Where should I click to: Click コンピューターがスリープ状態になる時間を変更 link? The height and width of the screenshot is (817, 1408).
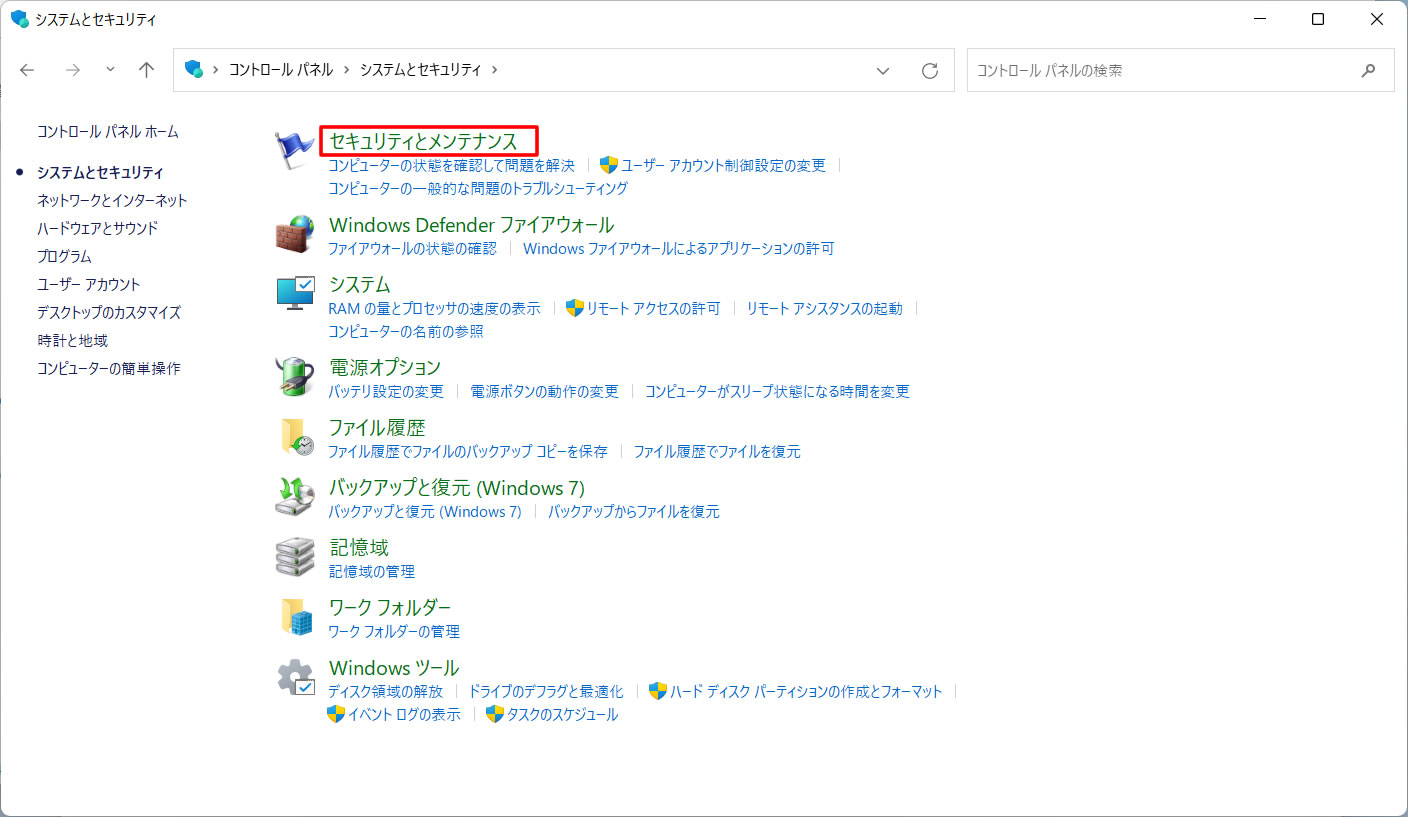click(778, 391)
